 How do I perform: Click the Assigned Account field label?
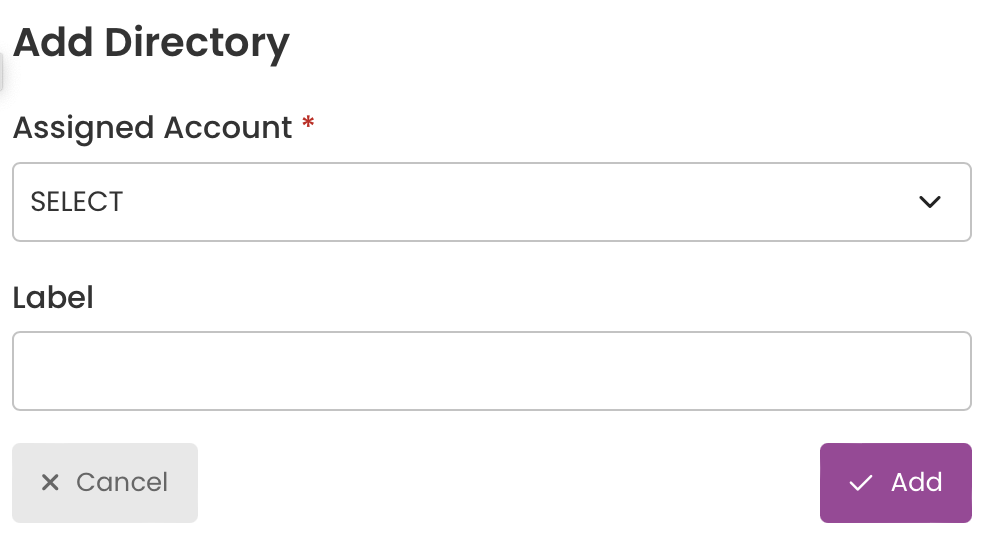click(x=153, y=128)
